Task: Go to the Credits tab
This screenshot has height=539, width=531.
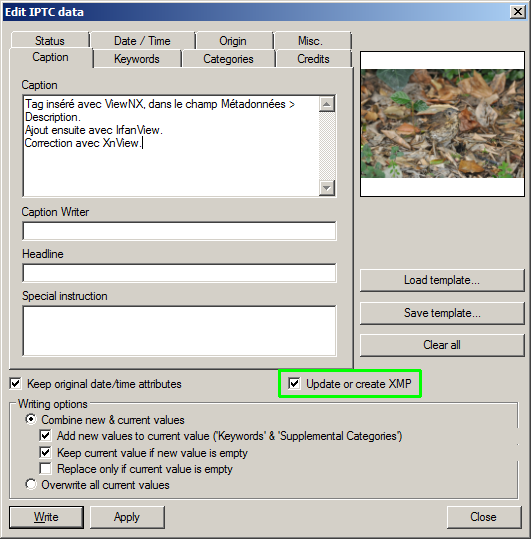Action: 313,59
